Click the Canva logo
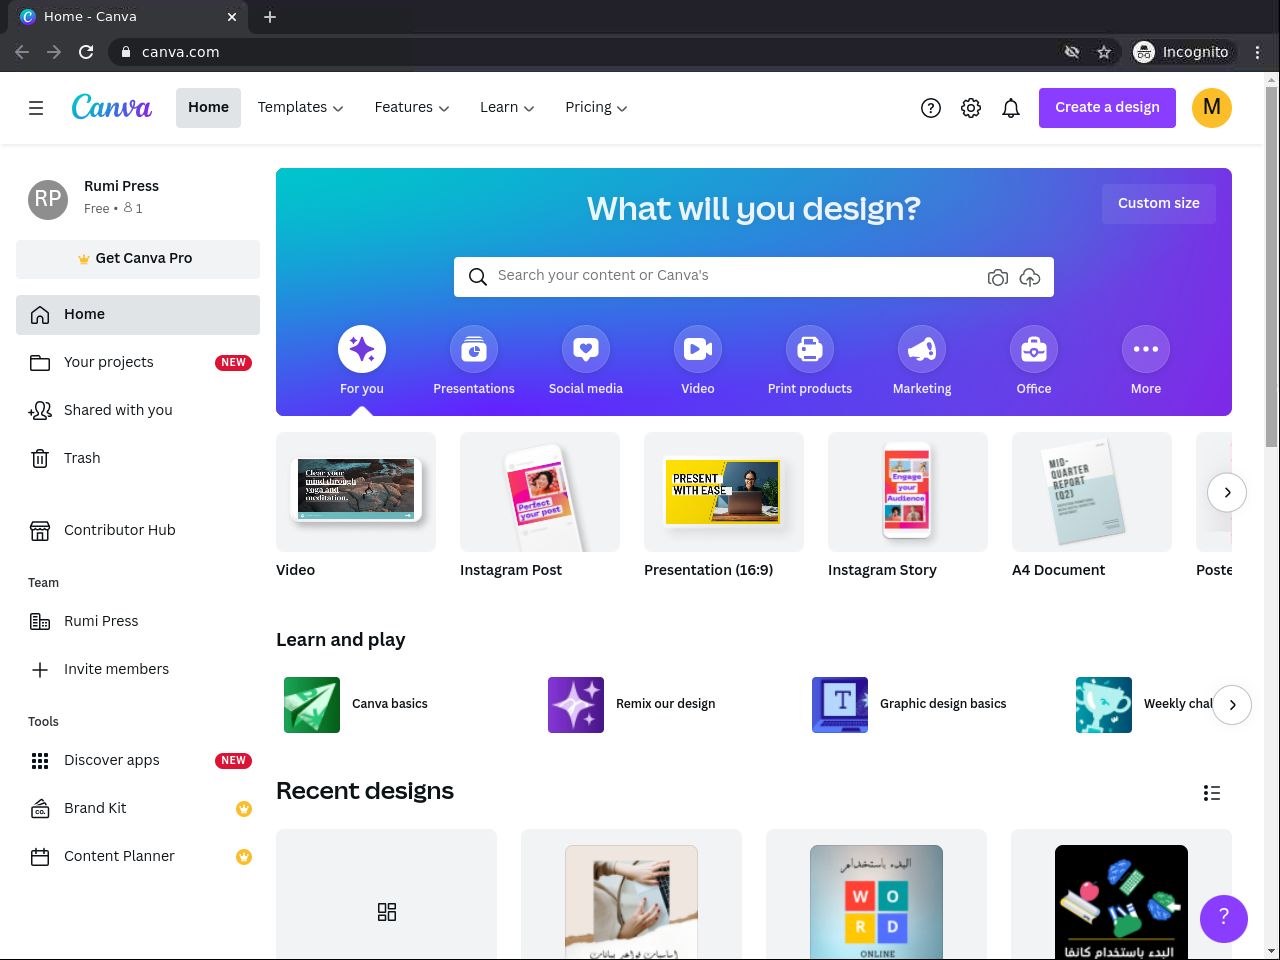1280x960 pixels. (x=112, y=107)
